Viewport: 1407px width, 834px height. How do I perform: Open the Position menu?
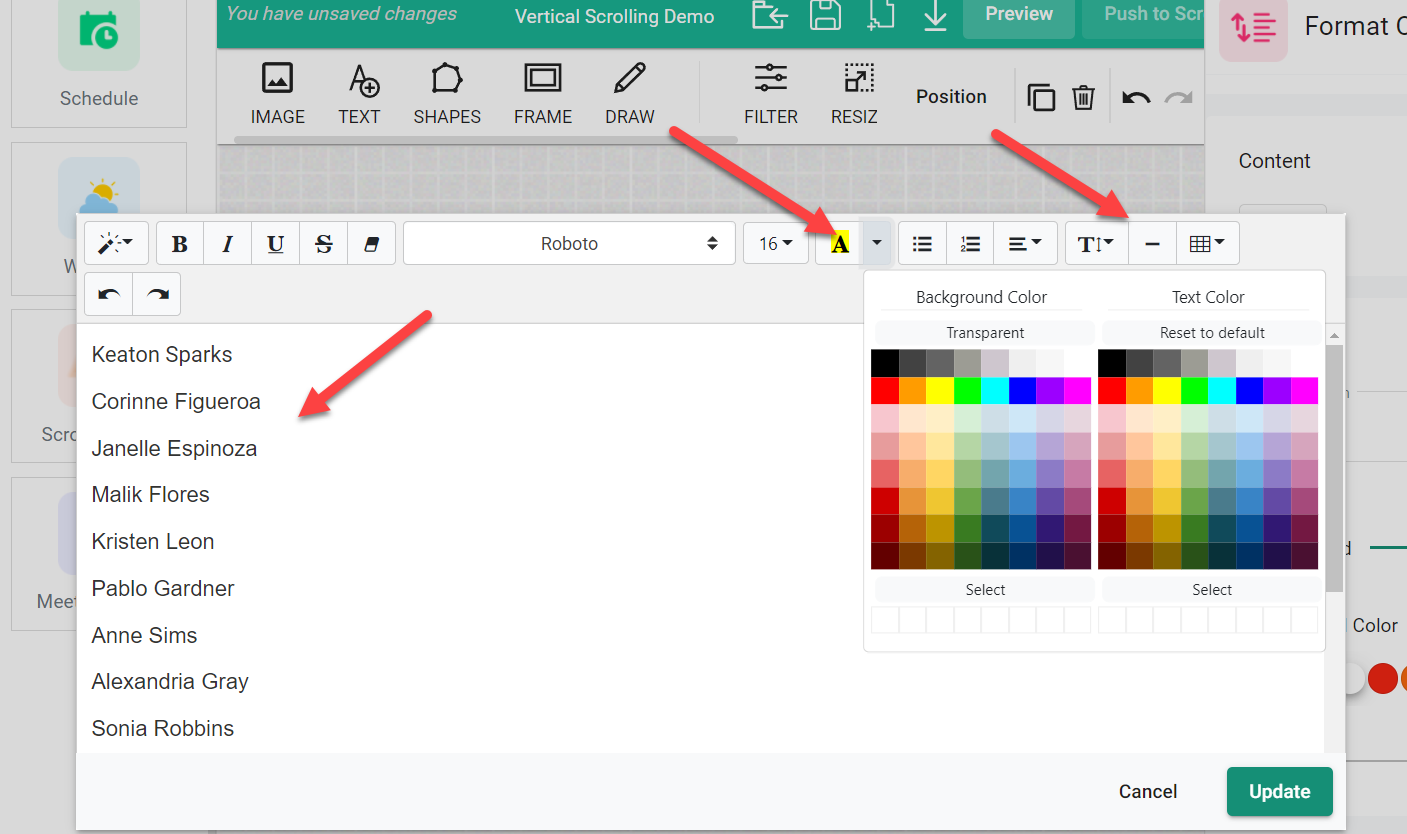[951, 97]
